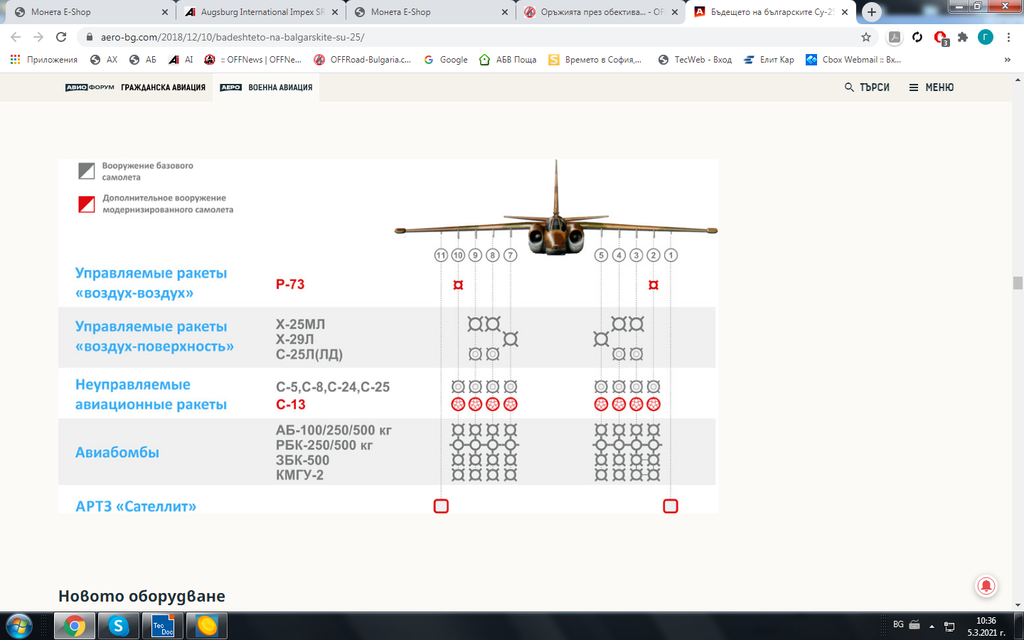The height and width of the screenshot is (640, 1024).
Task: Expand the hidden bookmarks chevron
Action: (1007, 59)
